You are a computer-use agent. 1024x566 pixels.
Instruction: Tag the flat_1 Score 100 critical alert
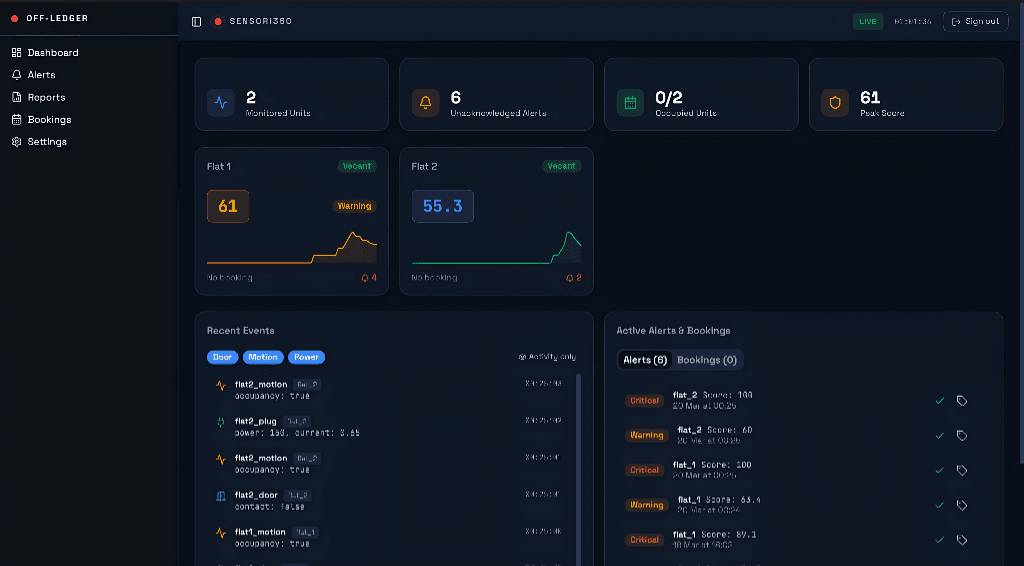pos(962,470)
